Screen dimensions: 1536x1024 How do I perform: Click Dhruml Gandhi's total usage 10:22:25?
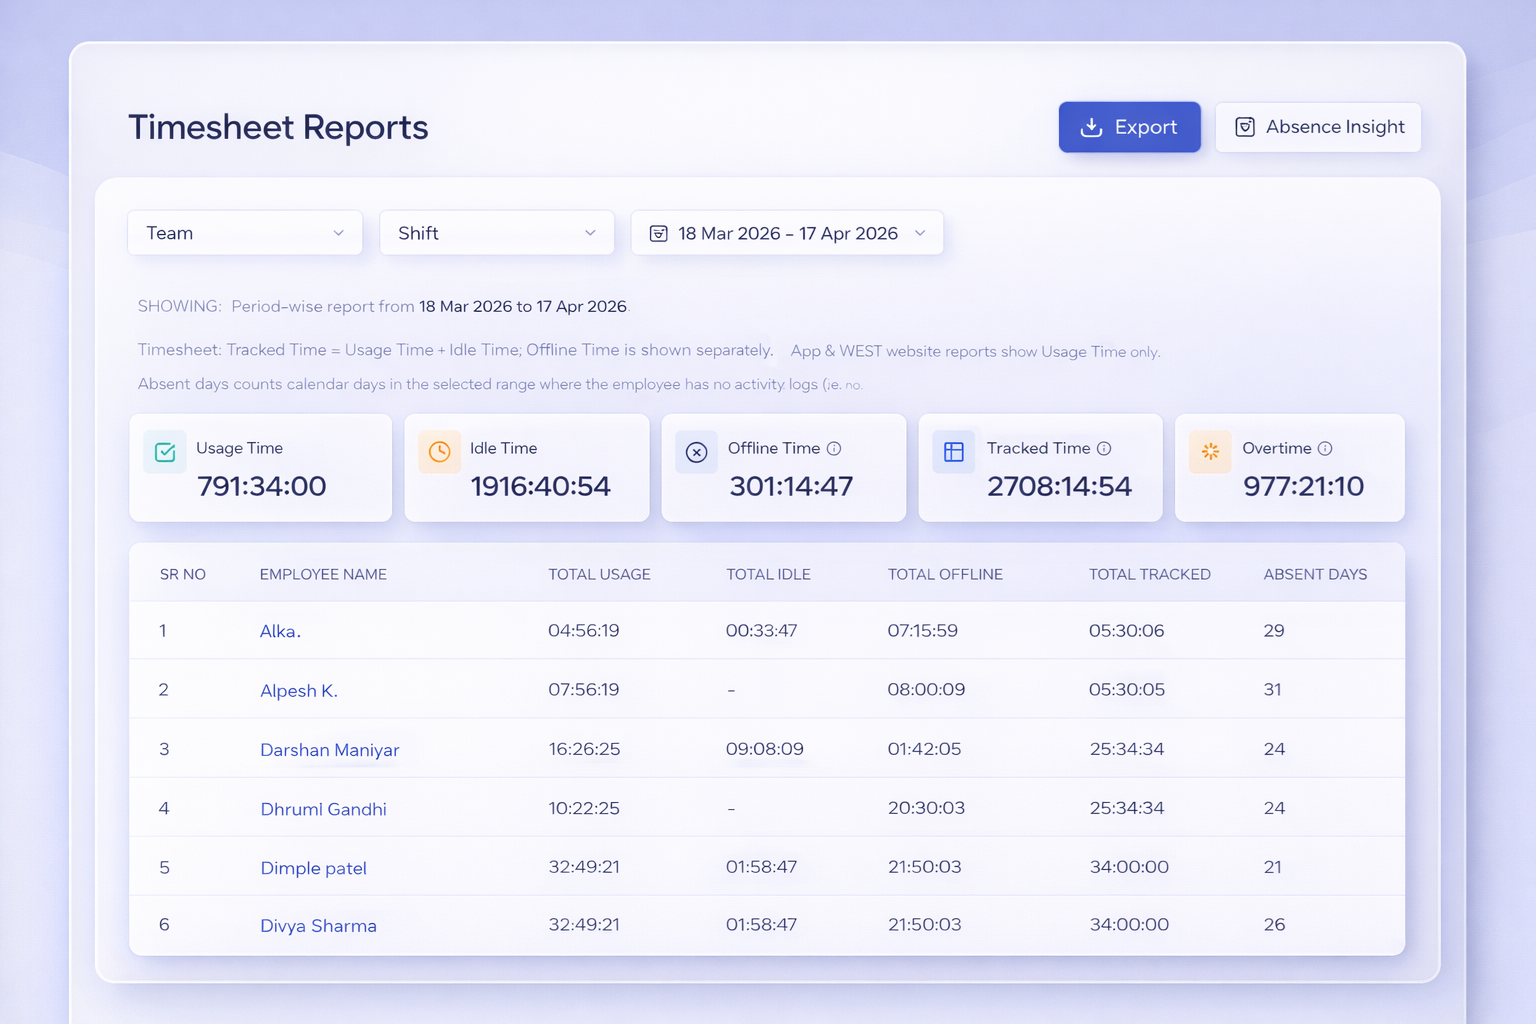tap(584, 808)
